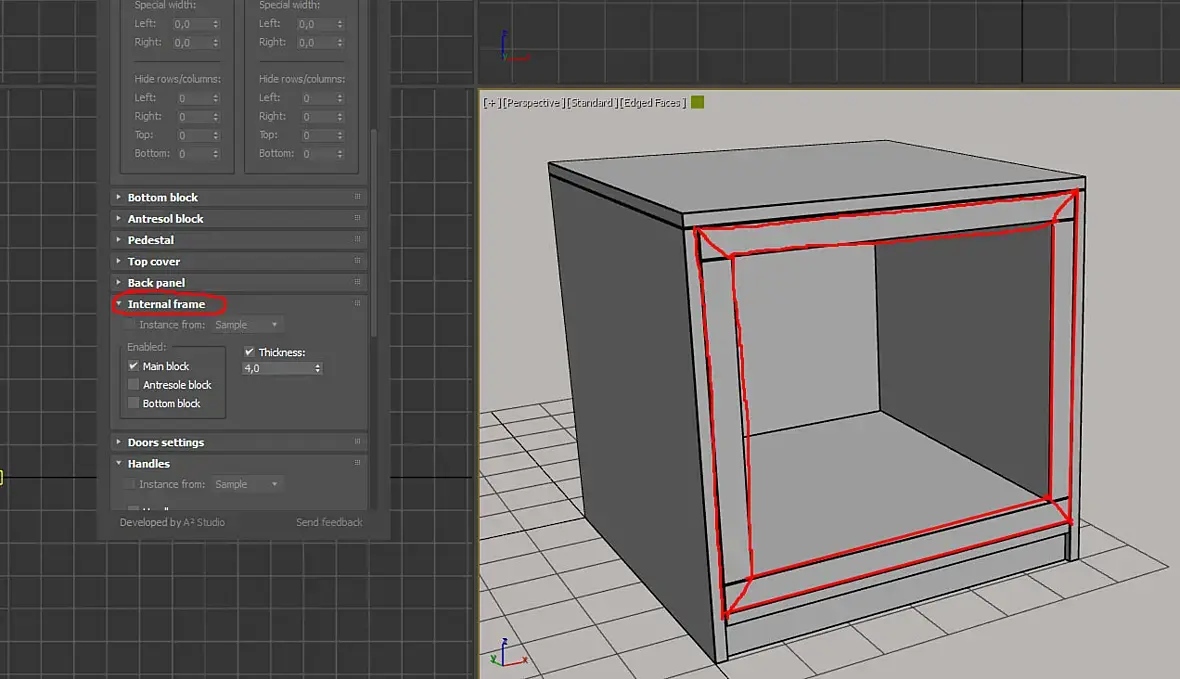The image size is (1180, 679).
Task: Expand the Doors settings rollout
Action: pos(165,442)
